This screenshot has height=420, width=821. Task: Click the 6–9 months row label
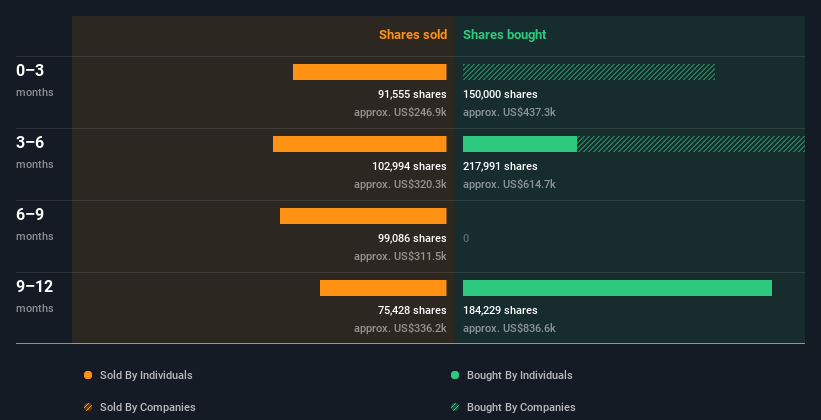pyautogui.click(x=35, y=224)
